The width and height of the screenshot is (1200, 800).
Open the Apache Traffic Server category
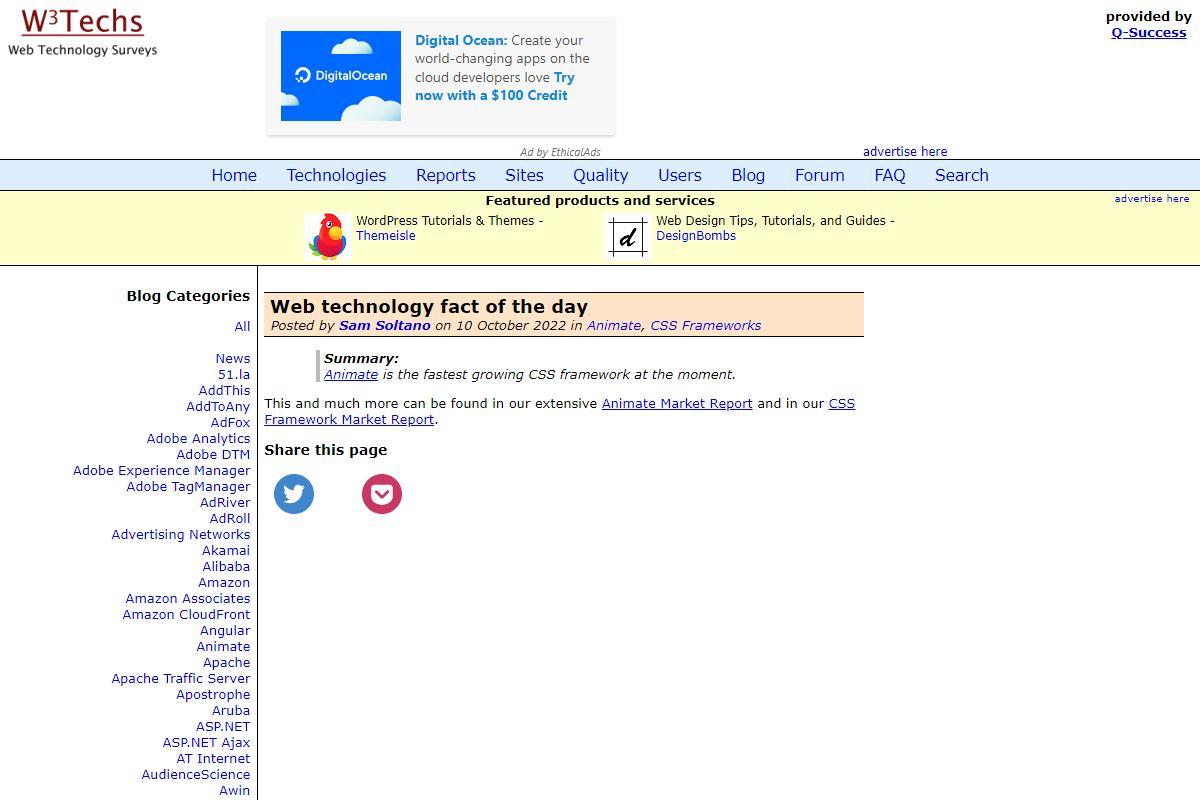click(181, 678)
